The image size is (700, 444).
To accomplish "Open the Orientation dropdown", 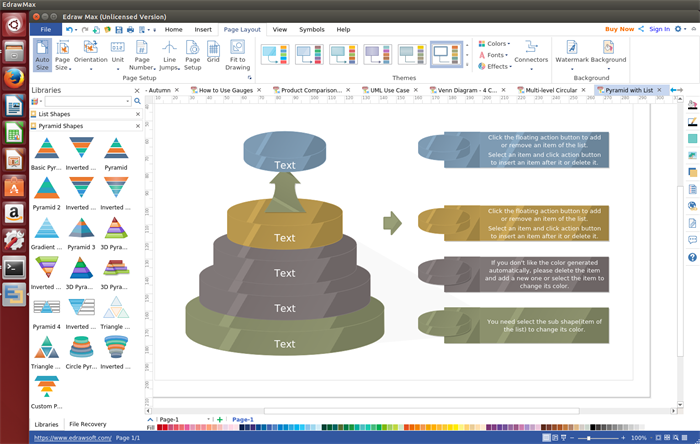I will click(x=91, y=53).
